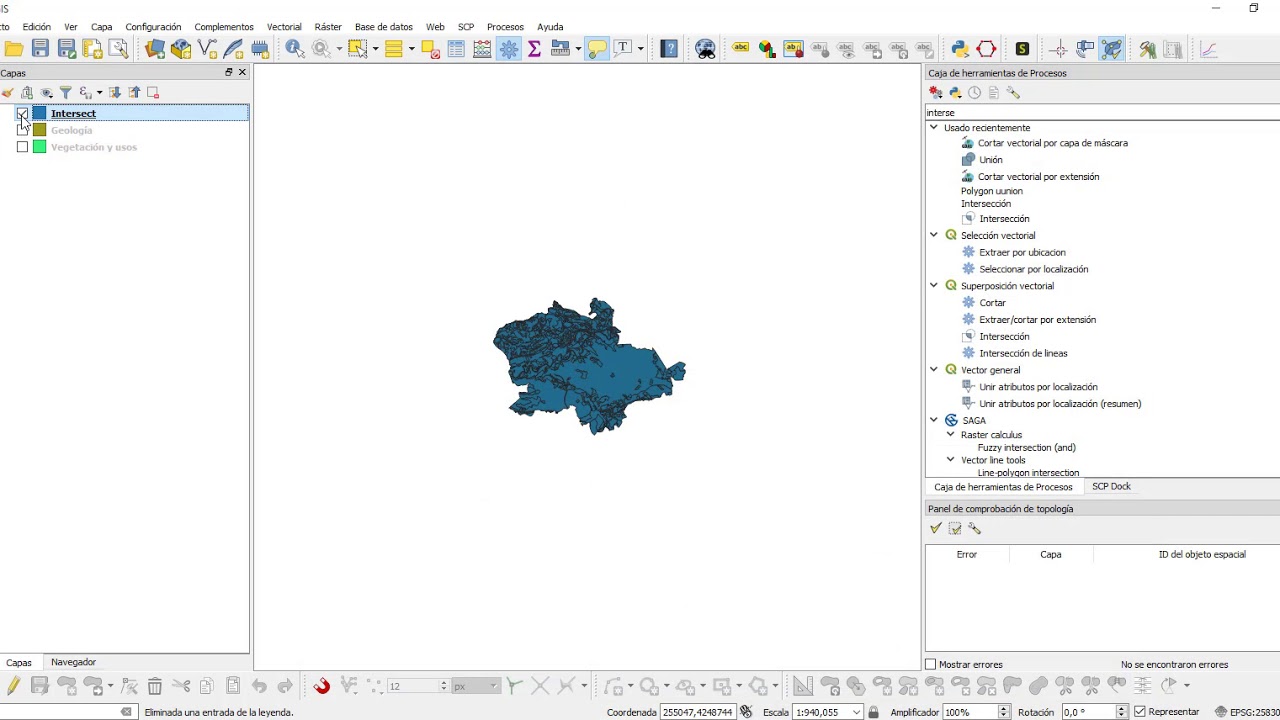
Task: Open the Vectorial menu
Action: tap(284, 27)
